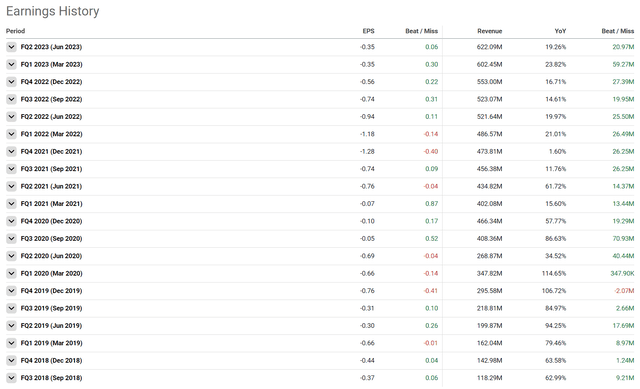Expand the FQ1 2021 (Mar 2021) details

[x=11, y=204]
